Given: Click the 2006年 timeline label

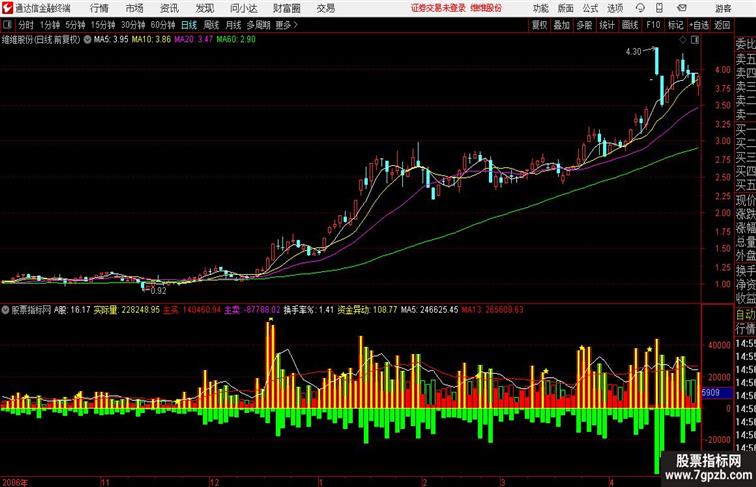Looking at the screenshot, I should [15, 482].
